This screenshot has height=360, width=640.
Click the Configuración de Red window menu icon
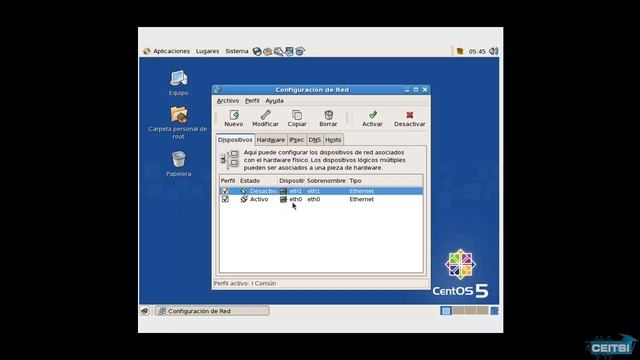point(218,90)
